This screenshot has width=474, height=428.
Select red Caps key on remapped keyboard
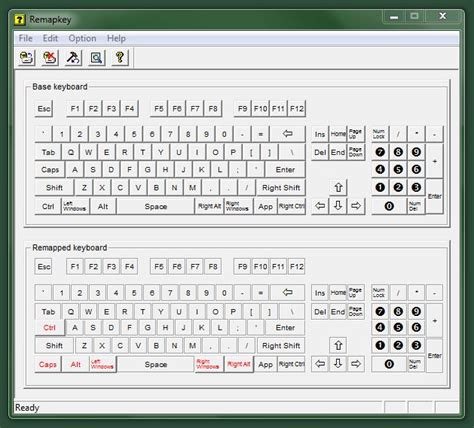[x=48, y=364]
